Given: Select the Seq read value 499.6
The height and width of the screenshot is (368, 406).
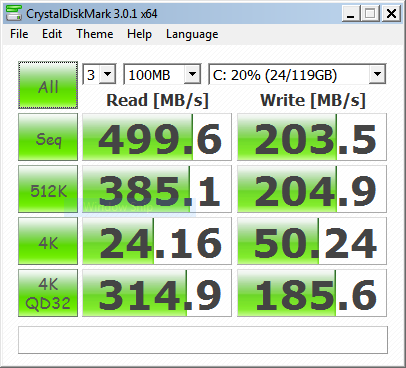Looking at the screenshot, I should coord(157,137).
